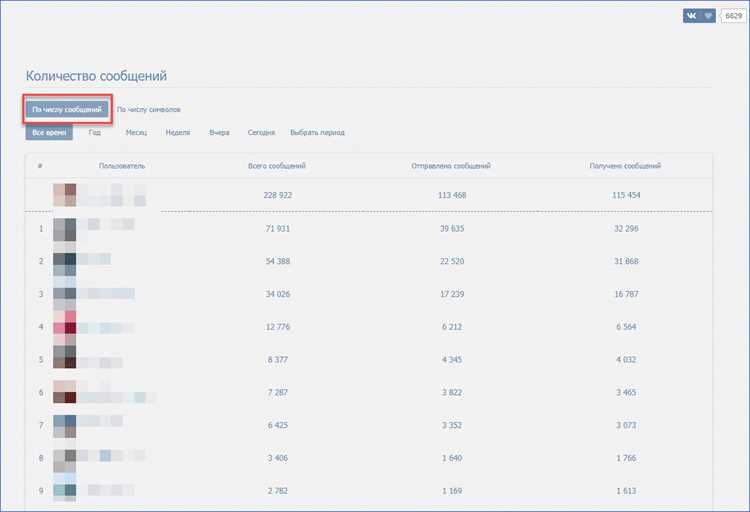
Task: Click the blurred username in row 1
Action: point(106,224)
